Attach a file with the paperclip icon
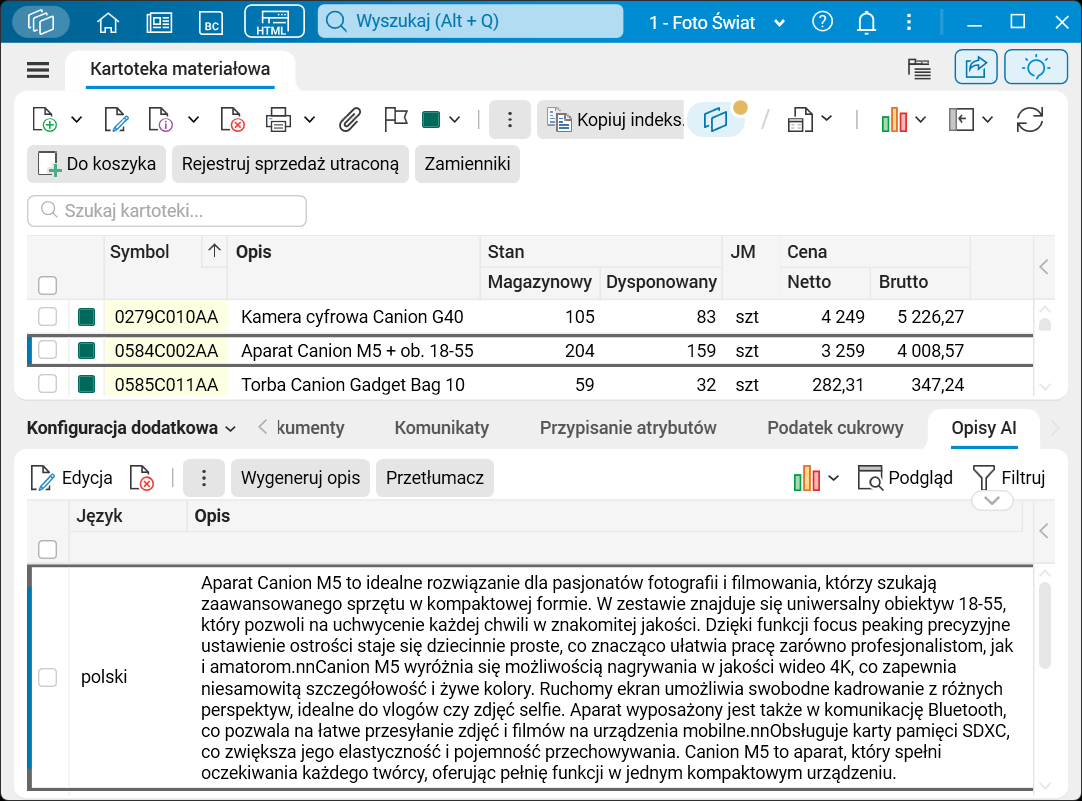The image size is (1082, 801). pos(349,119)
